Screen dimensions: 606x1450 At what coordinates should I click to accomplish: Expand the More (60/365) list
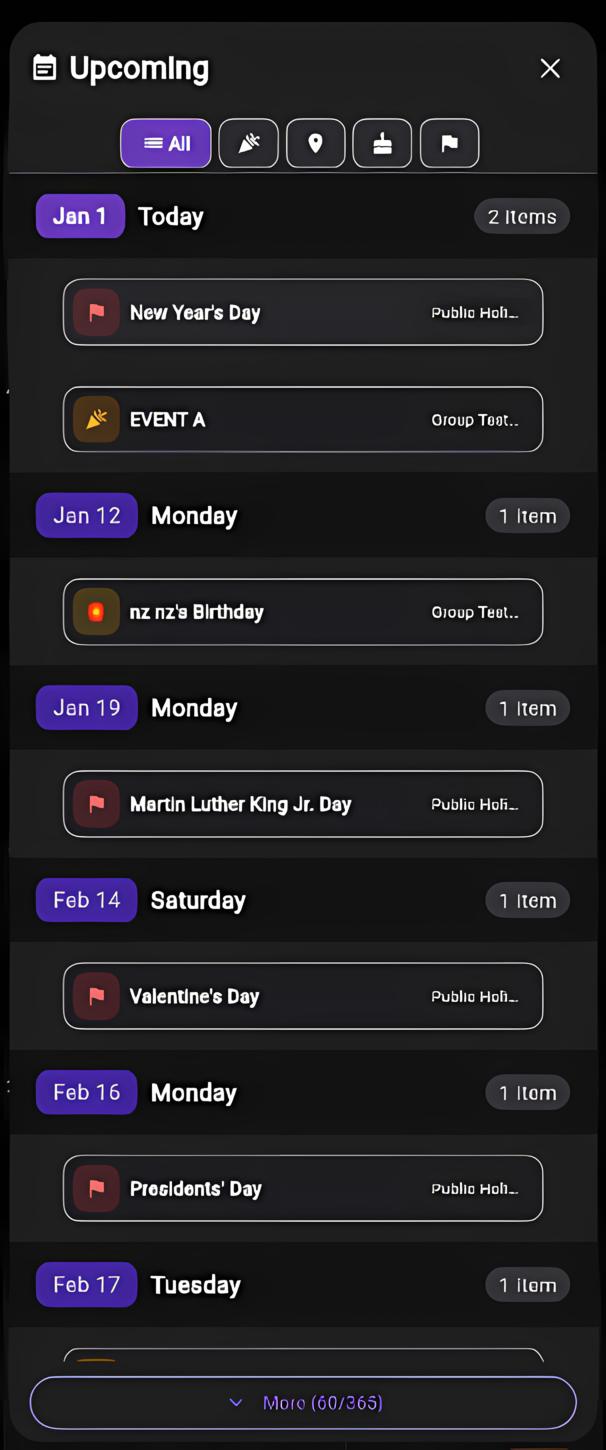click(x=303, y=1402)
